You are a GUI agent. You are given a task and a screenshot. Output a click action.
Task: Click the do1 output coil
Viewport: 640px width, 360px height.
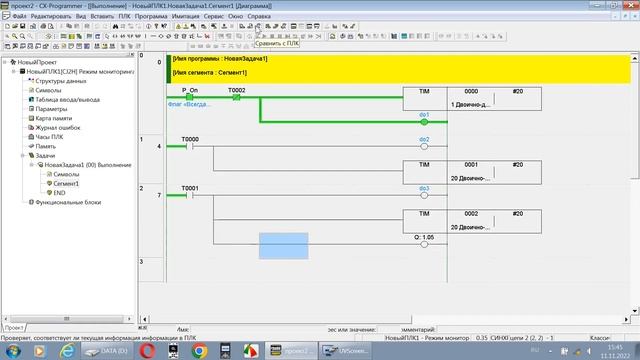coord(424,122)
